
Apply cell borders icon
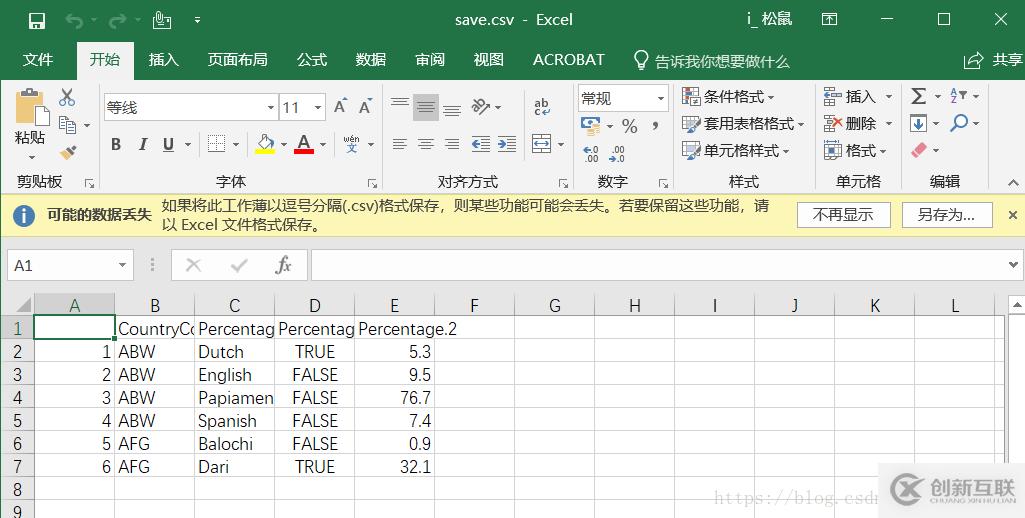(216, 144)
